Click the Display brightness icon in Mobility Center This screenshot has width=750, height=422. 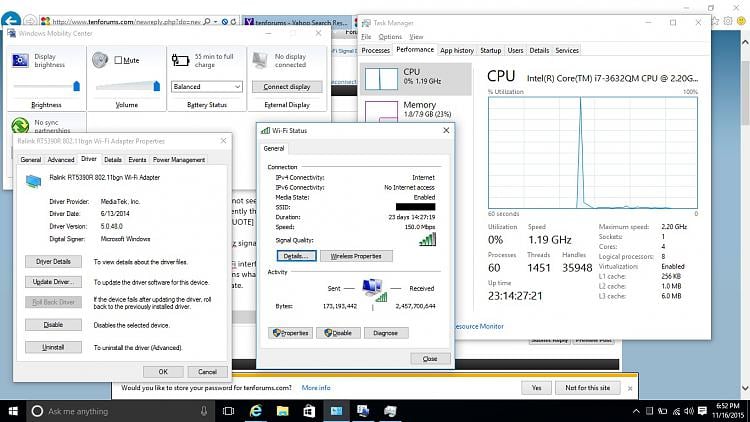(20, 60)
